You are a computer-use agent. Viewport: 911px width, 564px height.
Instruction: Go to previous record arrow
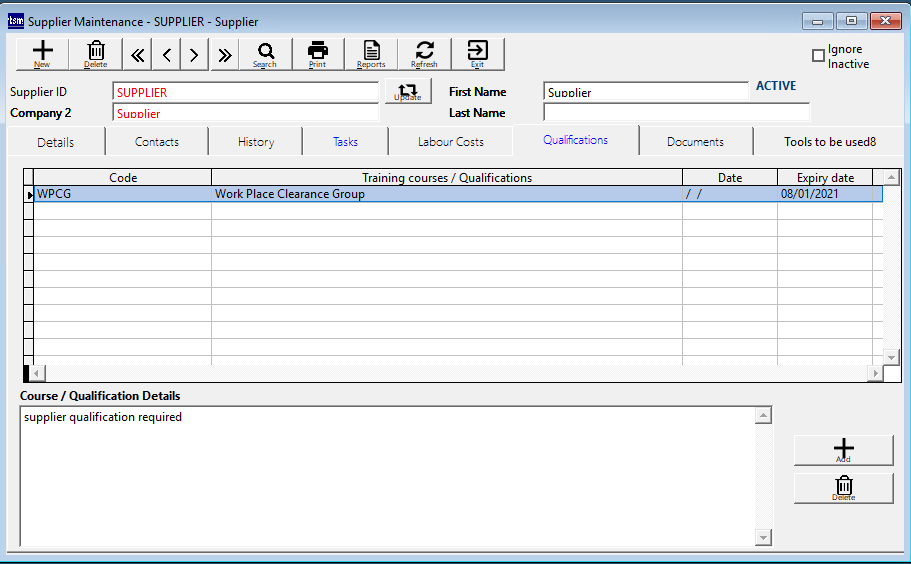click(166, 55)
